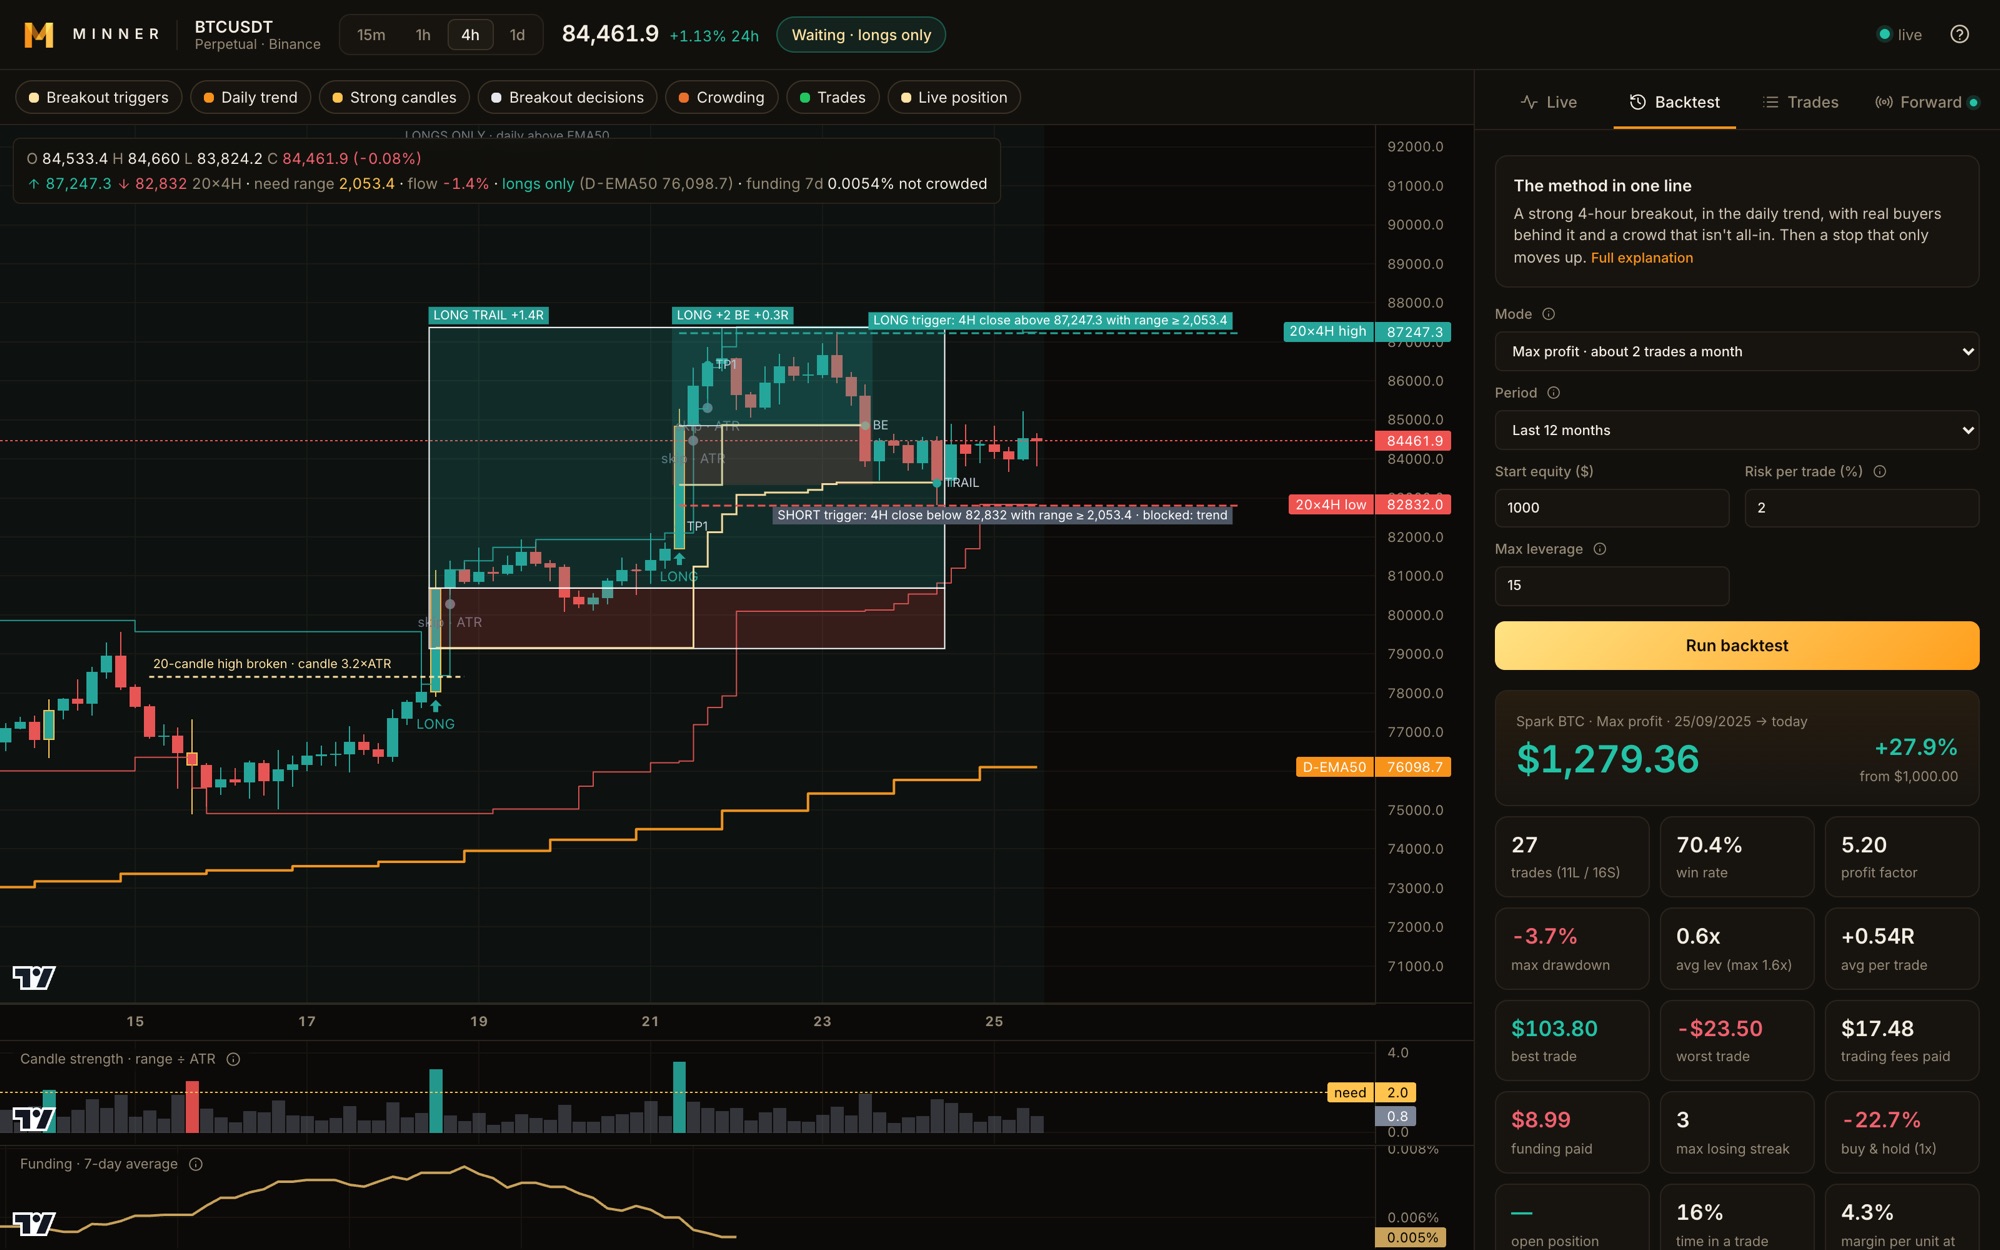This screenshot has height=1250, width=2000.
Task: Click the BTCUSDT symbol title
Action: (234, 27)
